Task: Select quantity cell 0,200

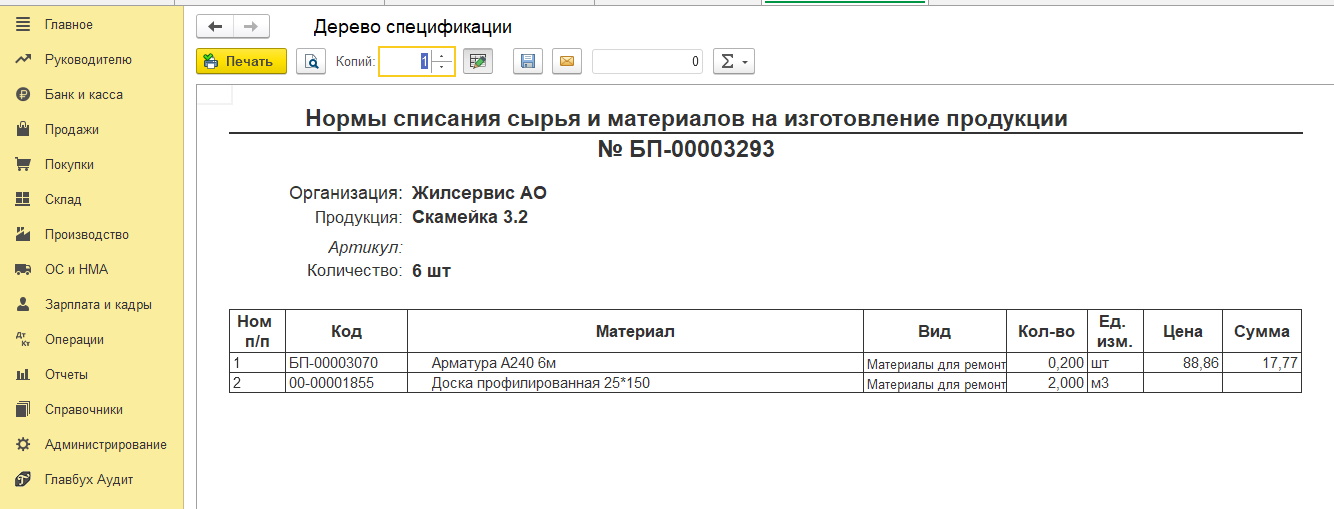Action: click(x=1046, y=363)
